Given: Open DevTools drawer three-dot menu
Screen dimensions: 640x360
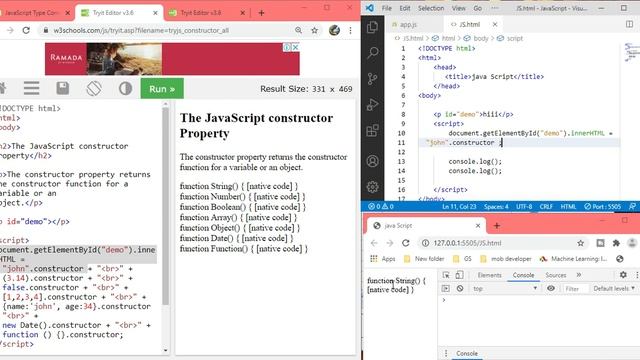Looking at the screenshot, I should [446, 353].
